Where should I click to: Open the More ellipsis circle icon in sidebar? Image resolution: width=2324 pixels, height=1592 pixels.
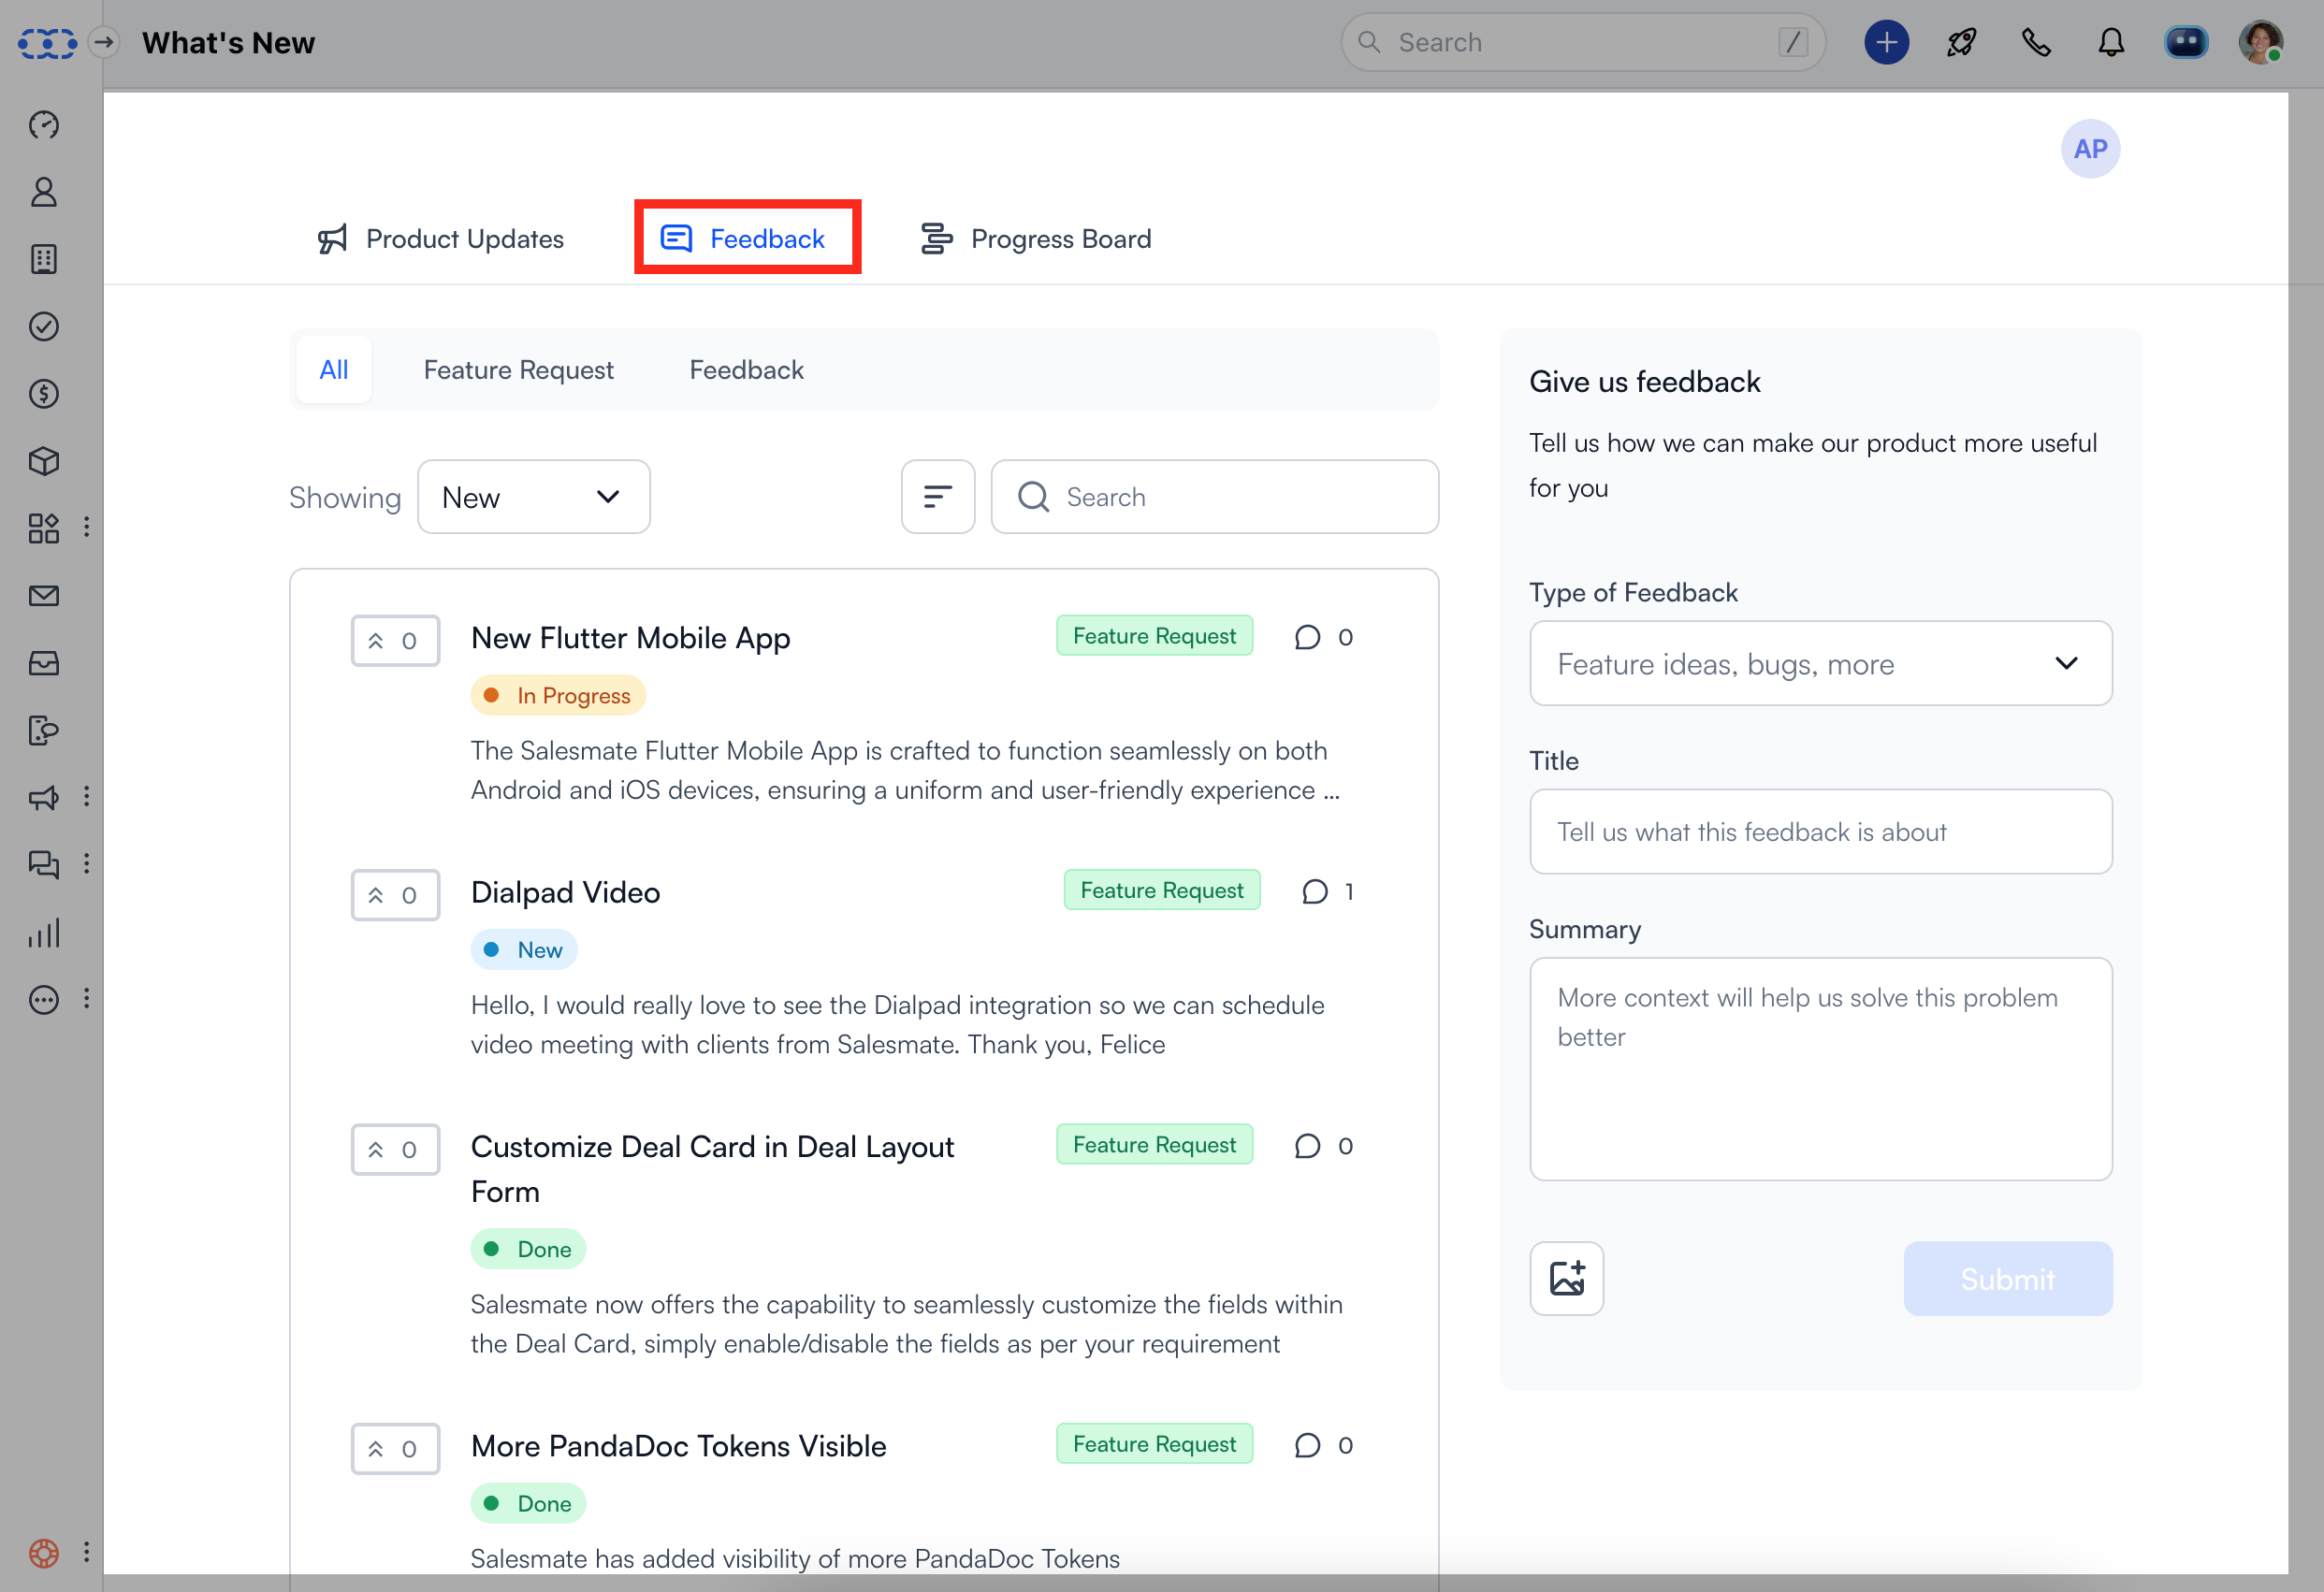44,1000
